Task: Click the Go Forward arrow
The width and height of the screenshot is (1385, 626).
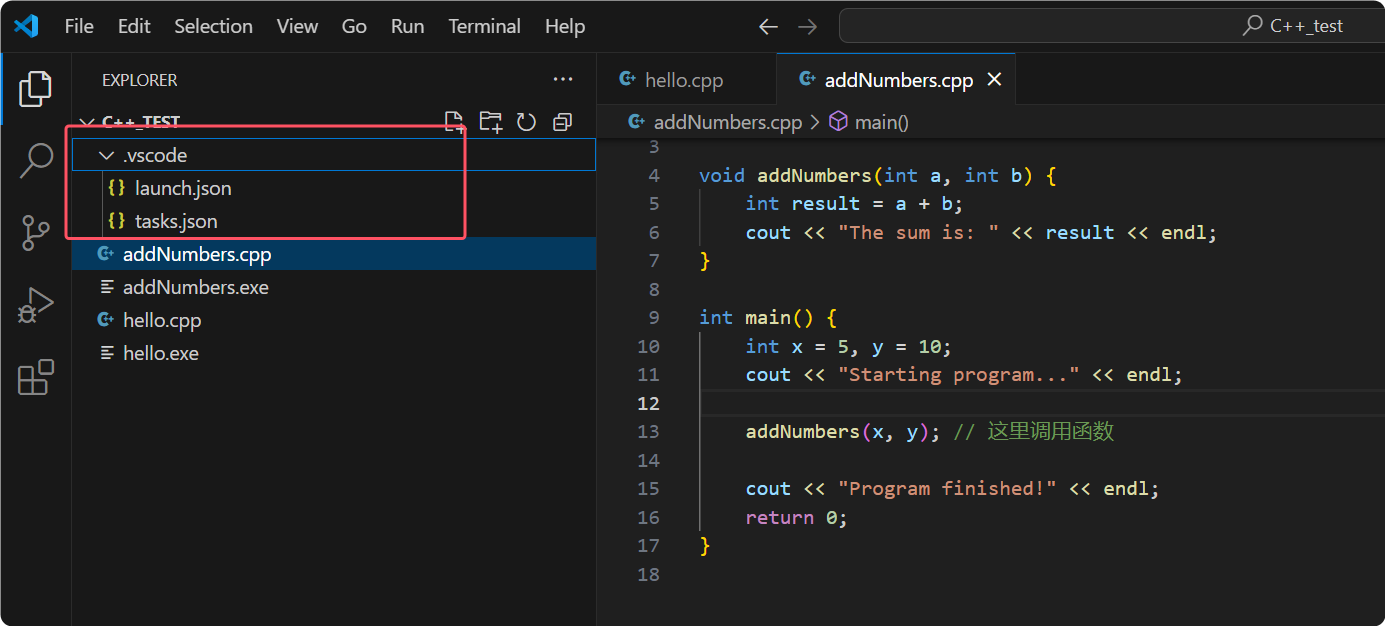Action: point(807,27)
